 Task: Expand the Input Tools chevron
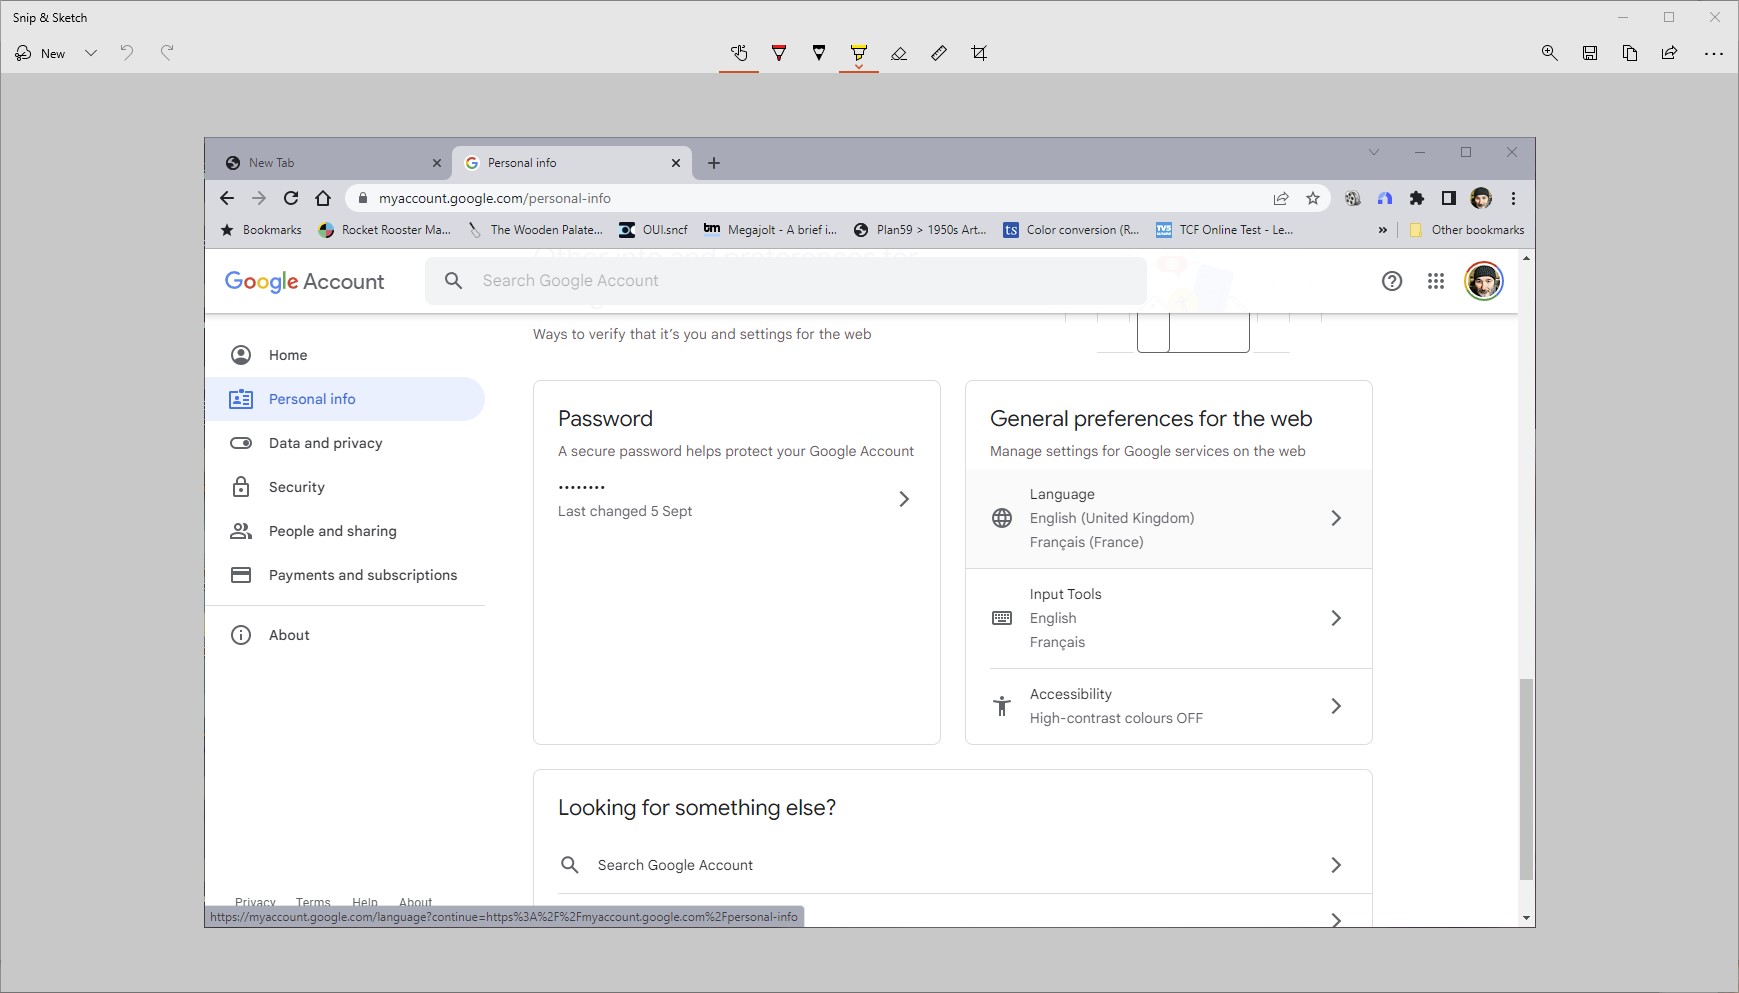1336,618
